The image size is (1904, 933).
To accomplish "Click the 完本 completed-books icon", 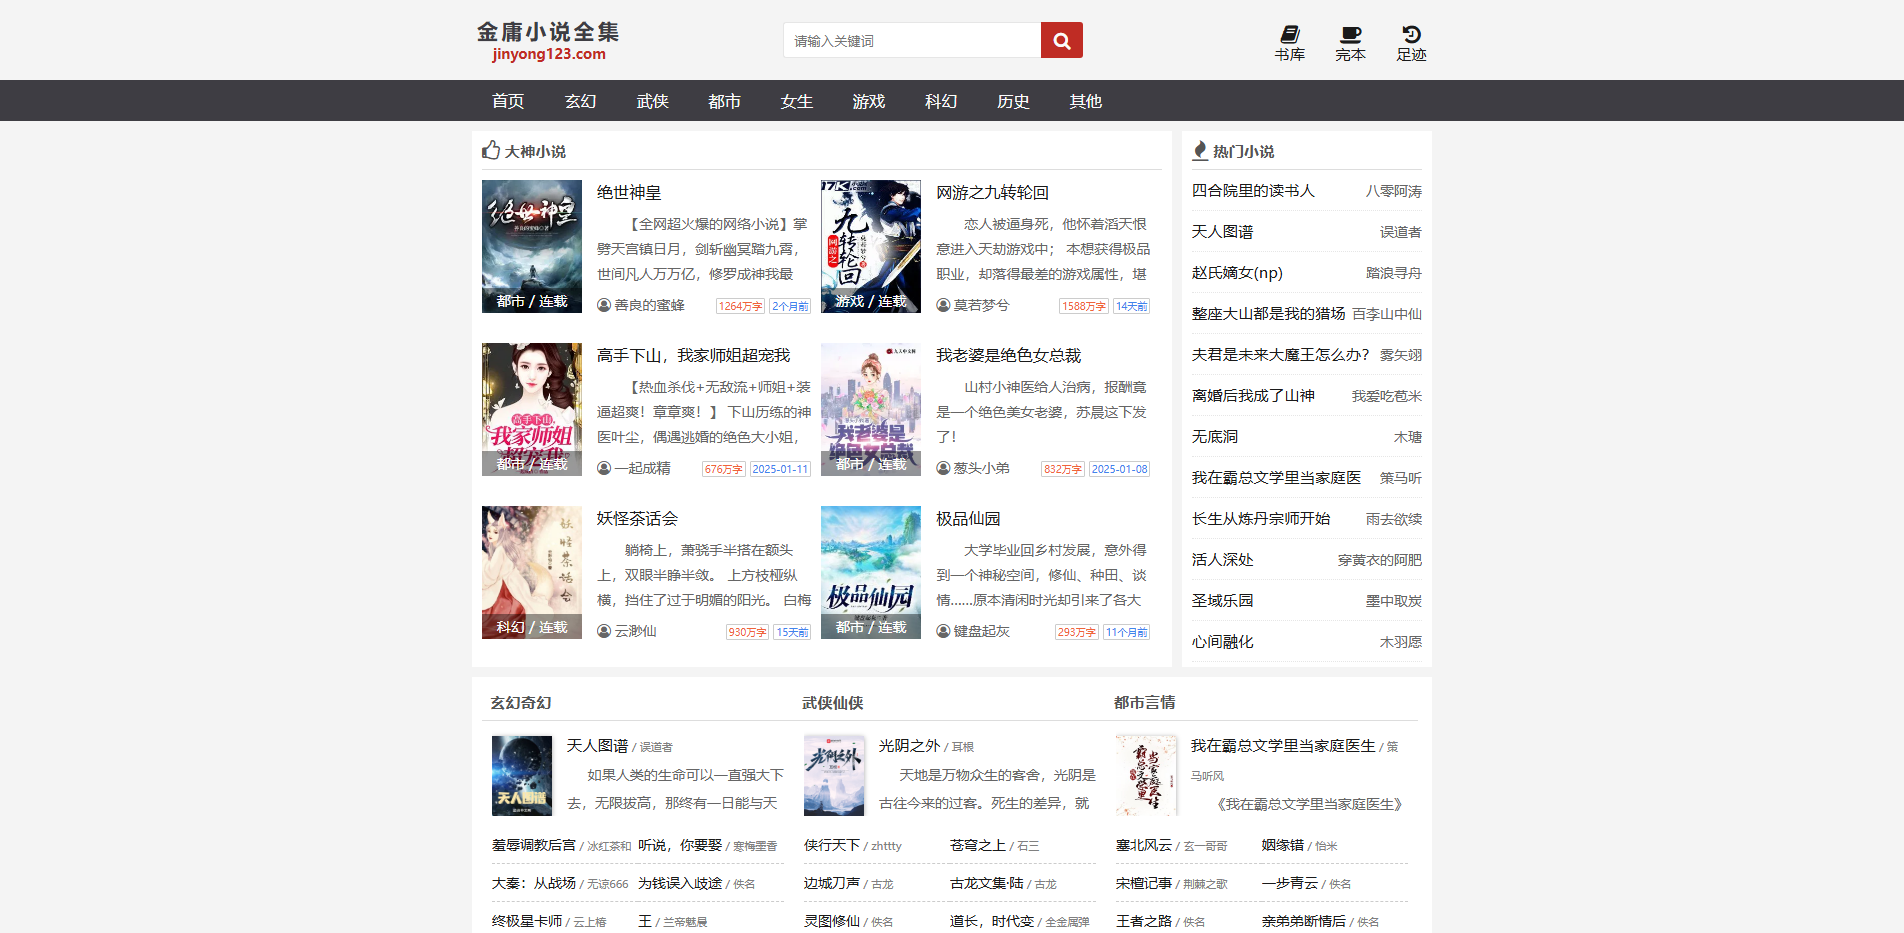I will (x=1350, y=34).
